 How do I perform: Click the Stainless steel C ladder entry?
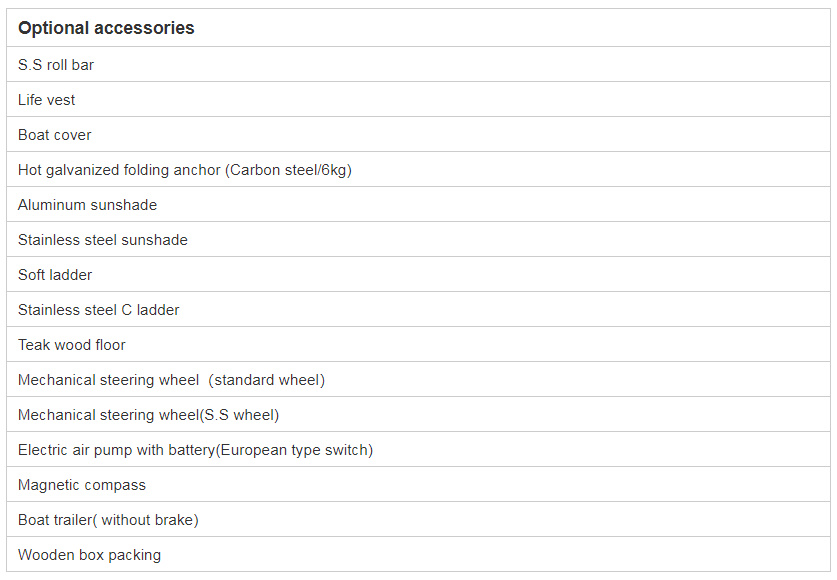coord(99,310)
